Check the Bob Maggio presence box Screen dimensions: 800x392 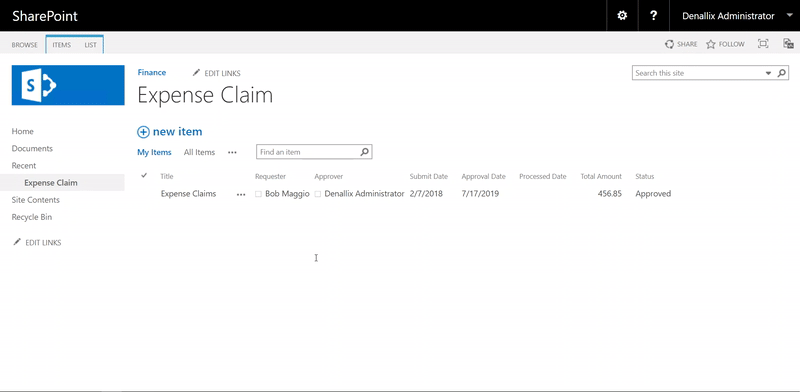coord(258,194)
